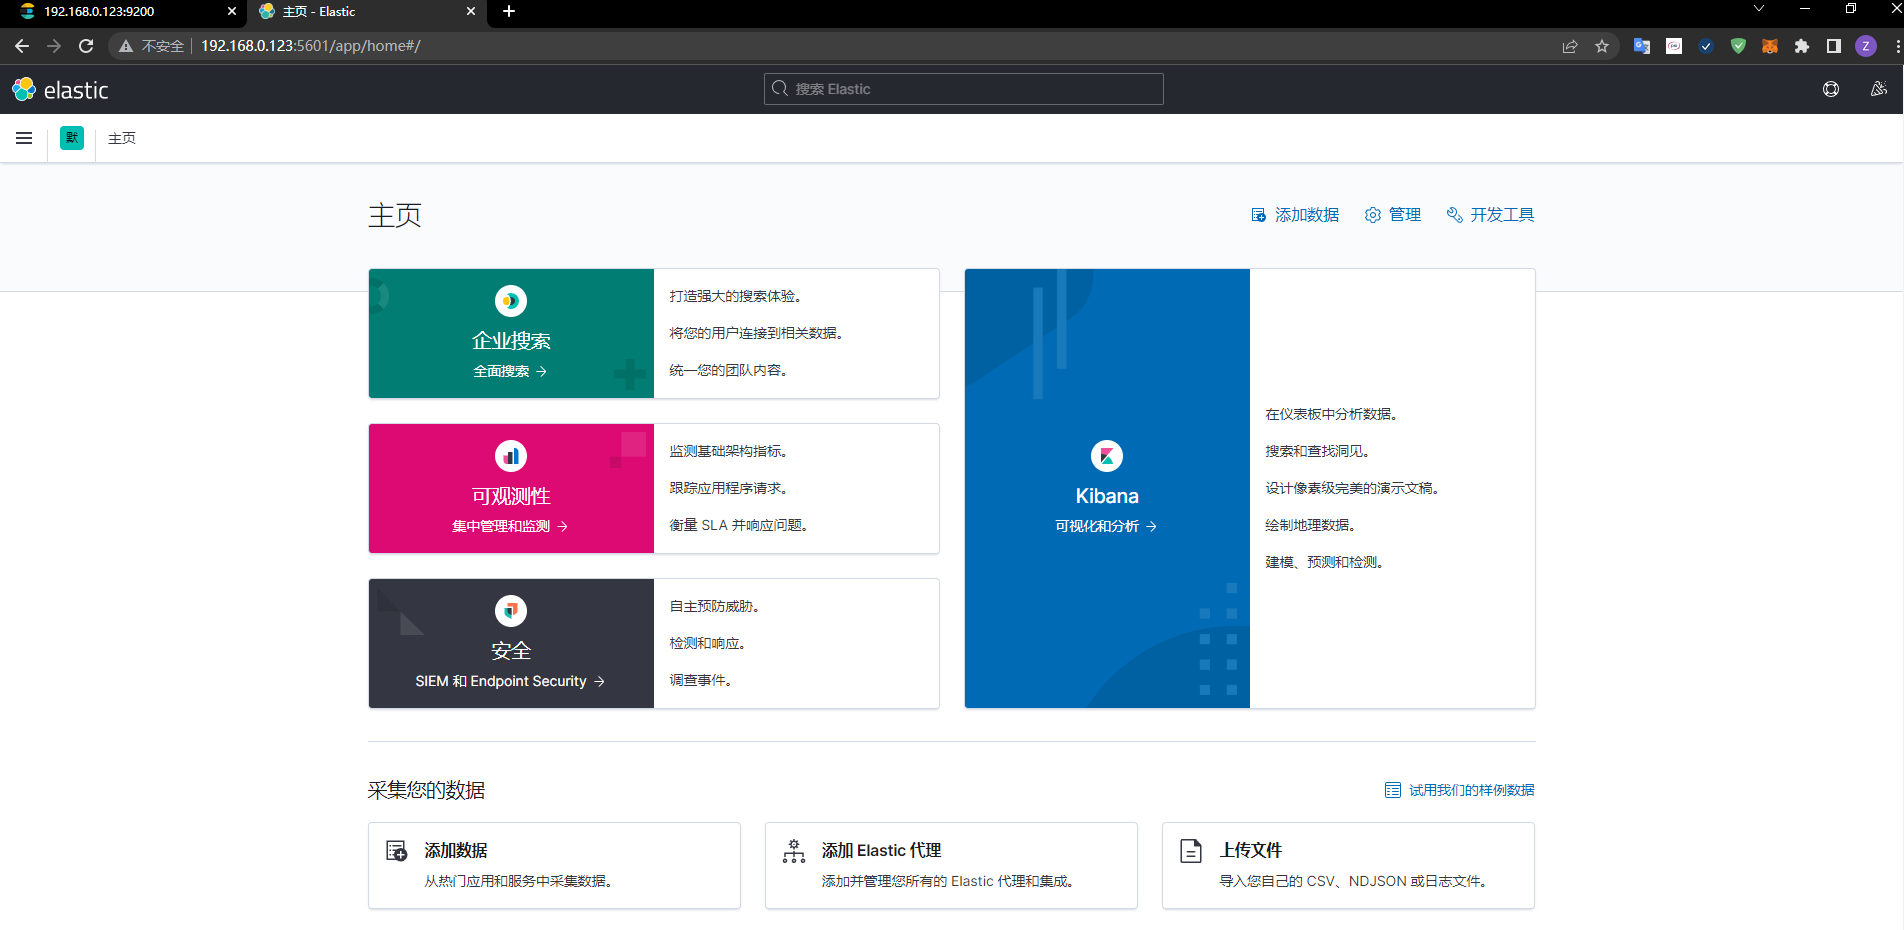Click the 采集您的数据 heading
The height and width of the screenshot is (930, 1904).
[427, 790]
